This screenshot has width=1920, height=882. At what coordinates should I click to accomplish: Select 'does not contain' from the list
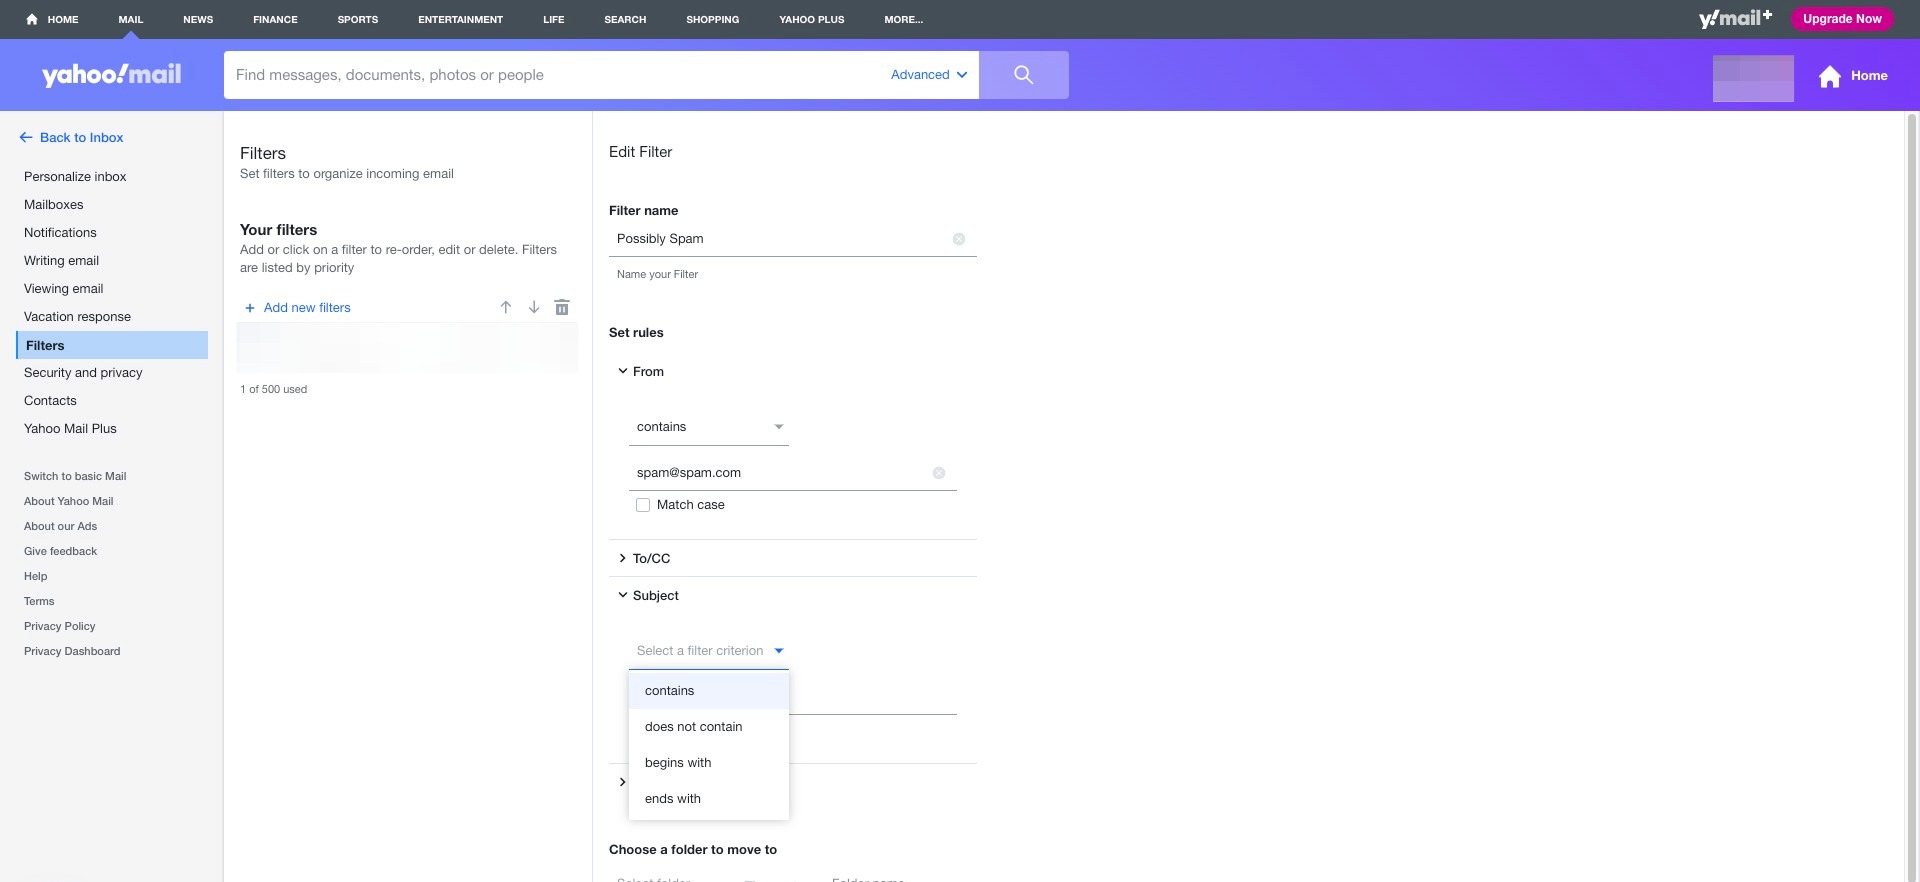click(694, 727)
